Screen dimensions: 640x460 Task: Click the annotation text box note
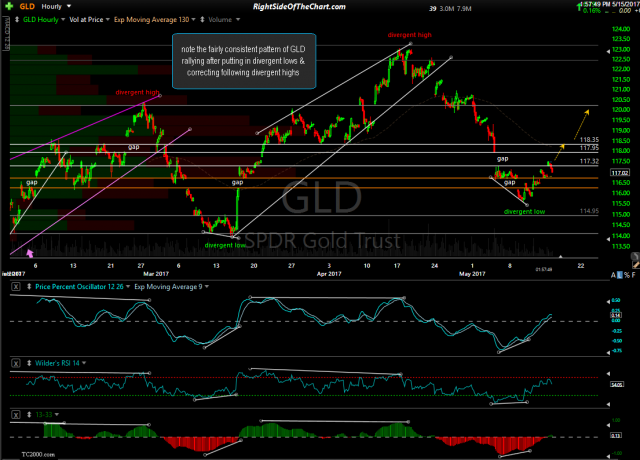click(x=244, y=61)
